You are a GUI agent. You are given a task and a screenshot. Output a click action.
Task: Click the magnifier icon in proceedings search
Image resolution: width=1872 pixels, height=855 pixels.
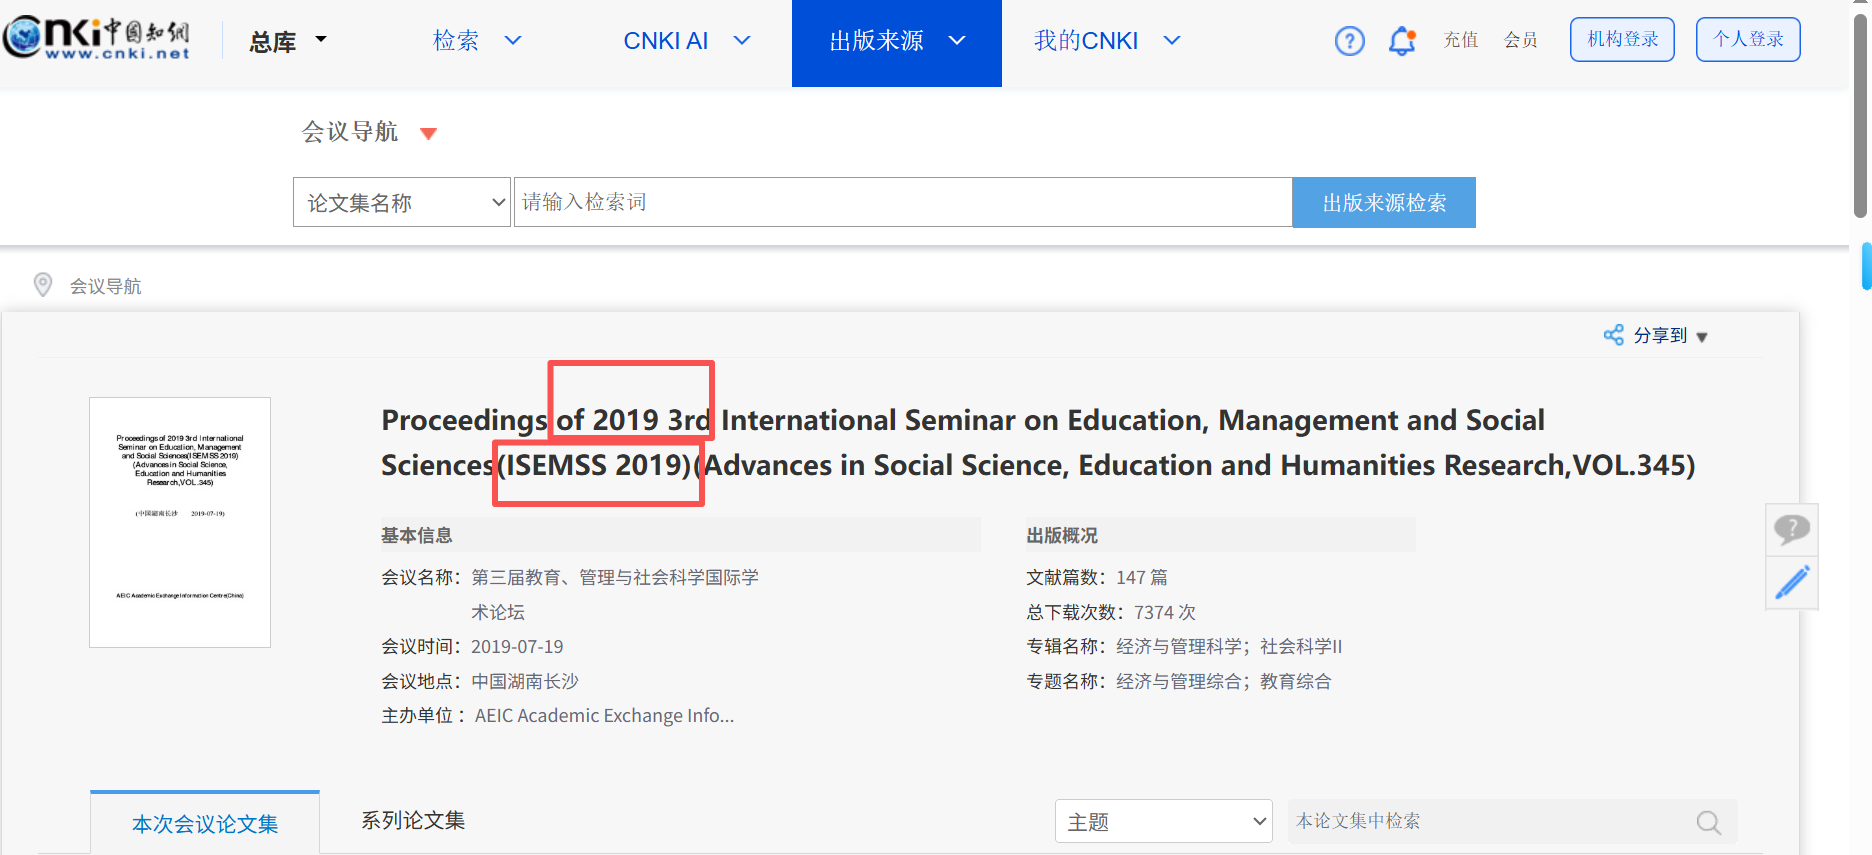1708,822
